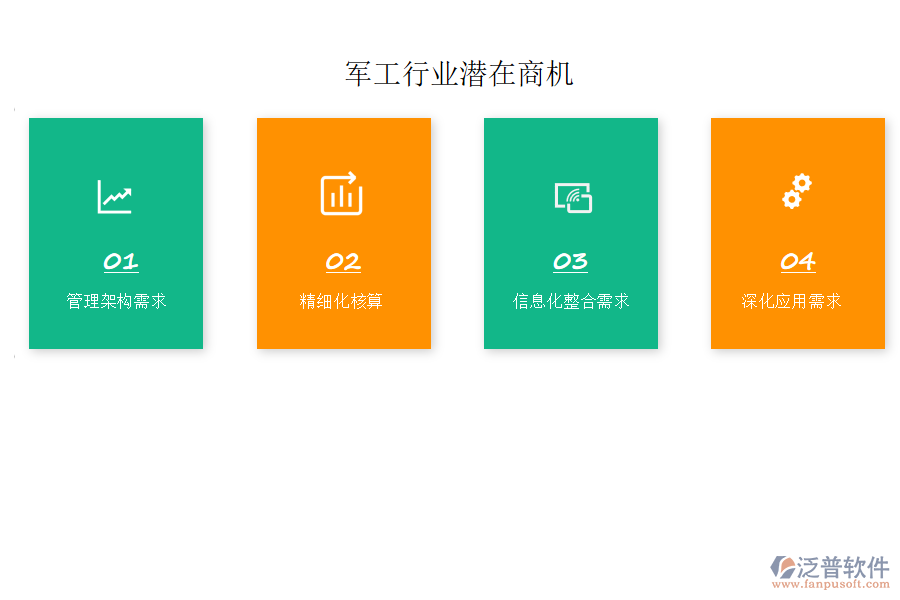900x600 pixels.
Task: Select the 管理架构需求 card
Action: 115,233
